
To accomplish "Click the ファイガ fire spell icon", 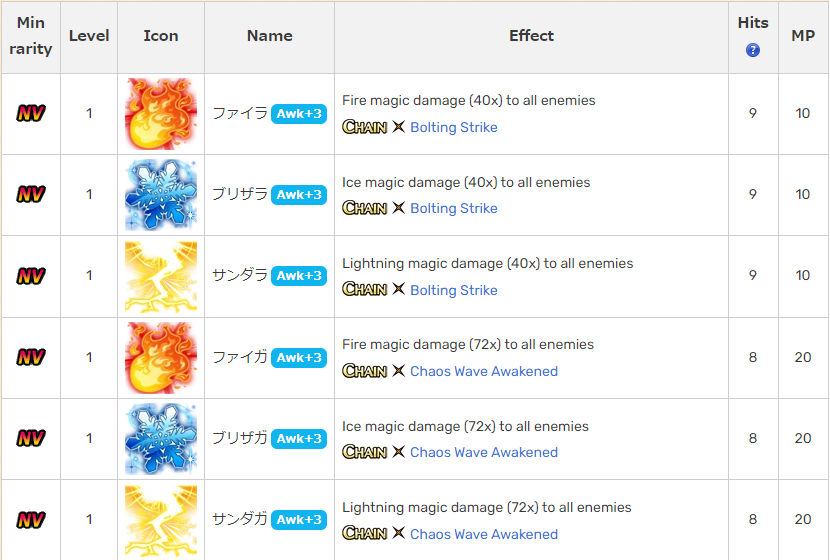I will (x=161, y=358).
